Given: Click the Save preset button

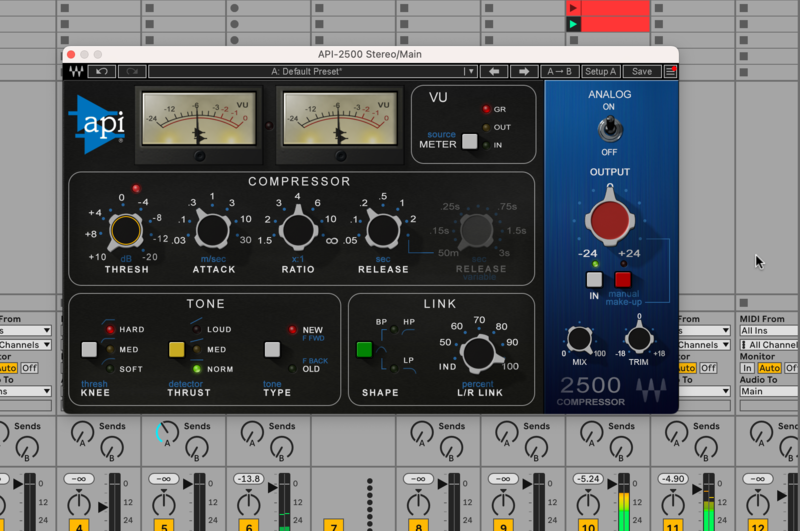Looking at the screenshot, I should coord(642,72).
